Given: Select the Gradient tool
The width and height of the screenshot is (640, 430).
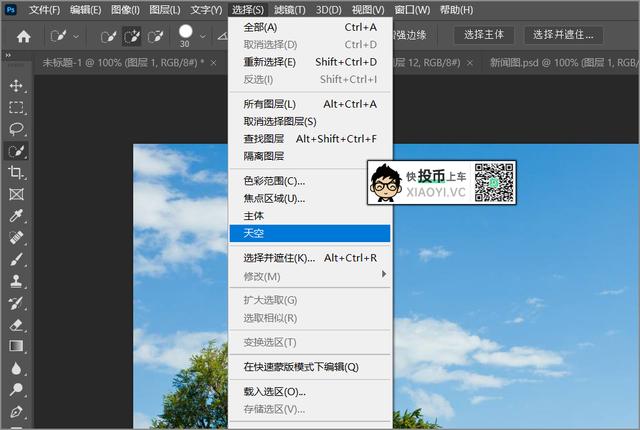Looking at the screenshot, I should (x=16, y=346).
